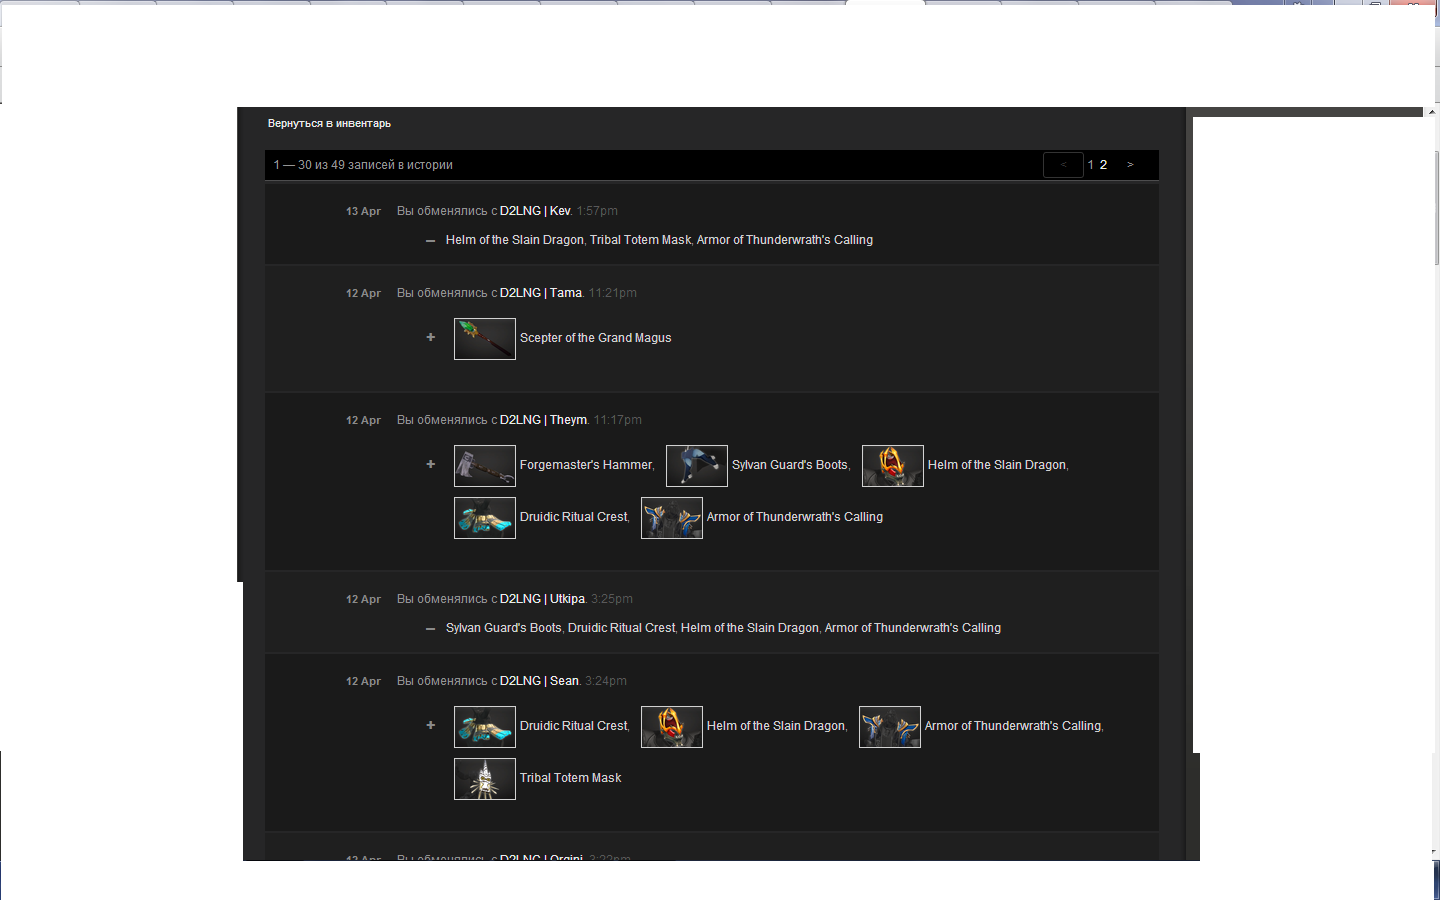Click the next page arrow button
Viewport: 1440px width, 900px height.
pos(1130,165)
